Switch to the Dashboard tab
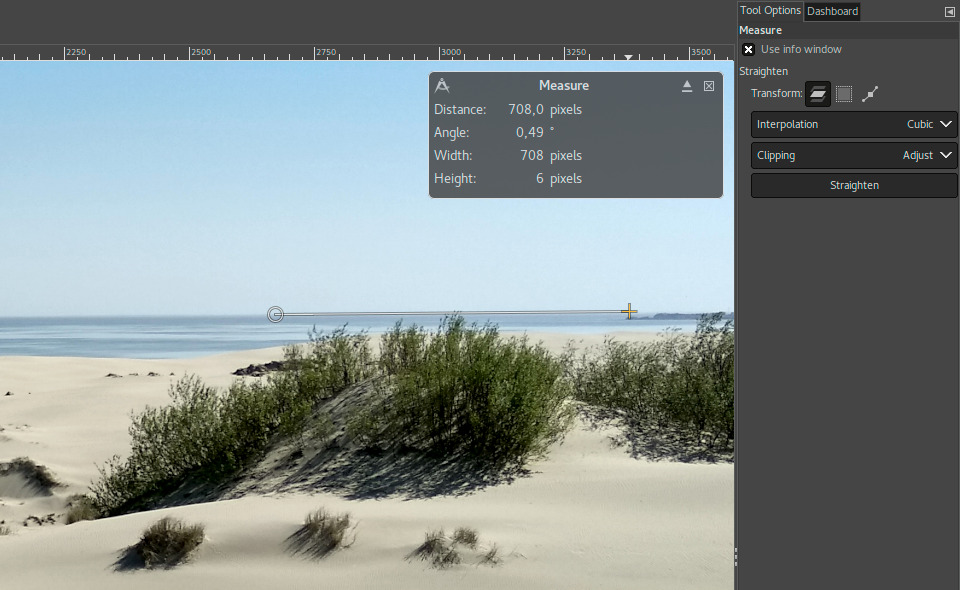Screen dimensions: 960x590 pyautogui.click(x=832, y=11)
